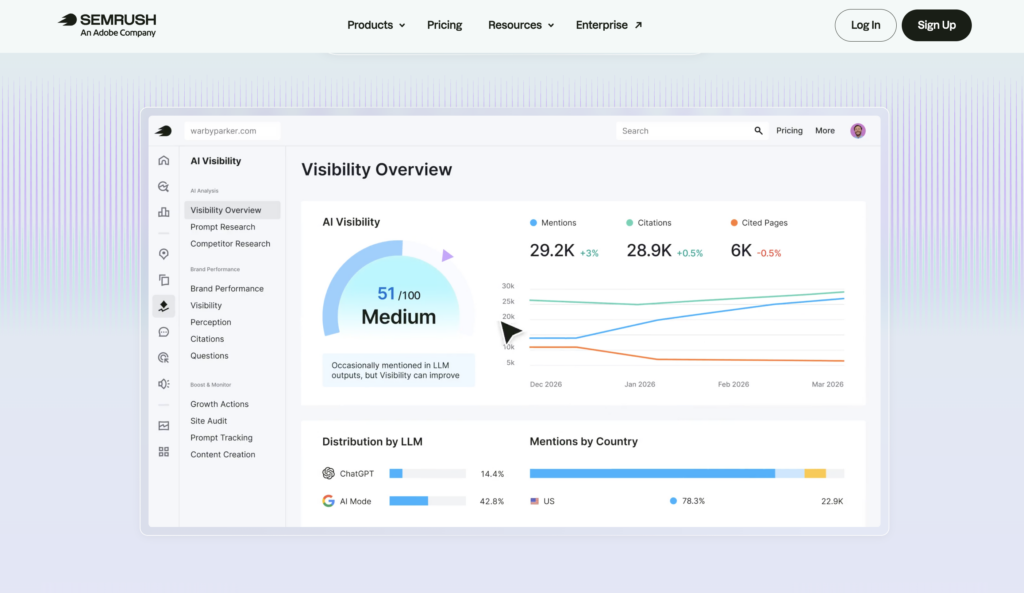Open the Enterprise external link
Image resolution: width=1024 pixels, height=593 pixels.
[609, 25]
